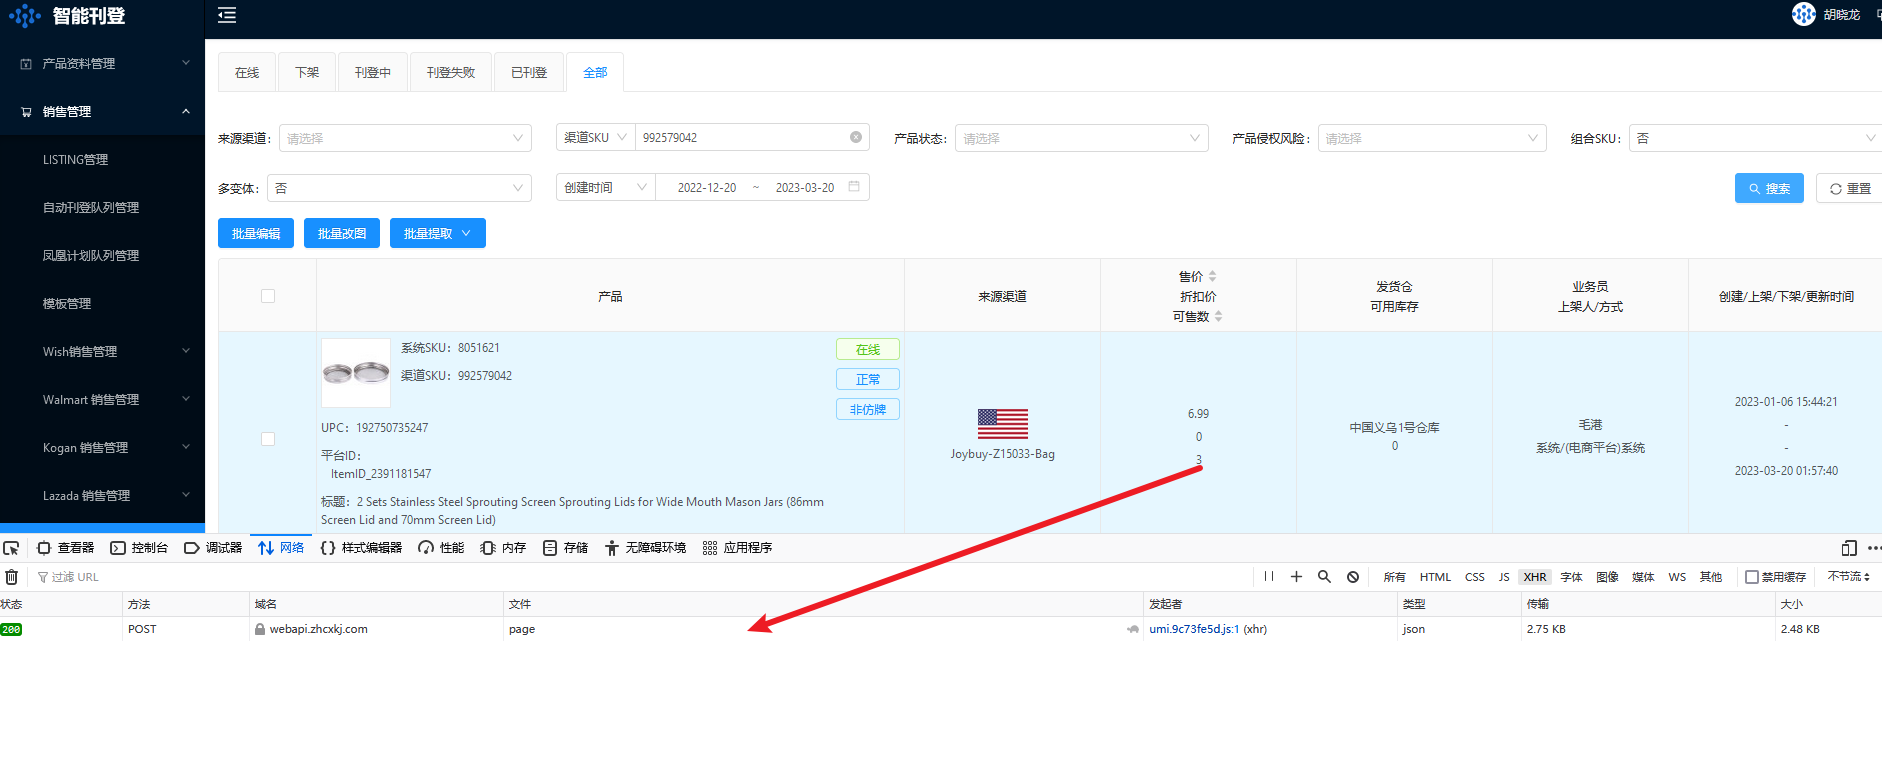Open the 控制台 devtools tab
1882x778 pixels.
pyautogui.click(x=139, y=548)
